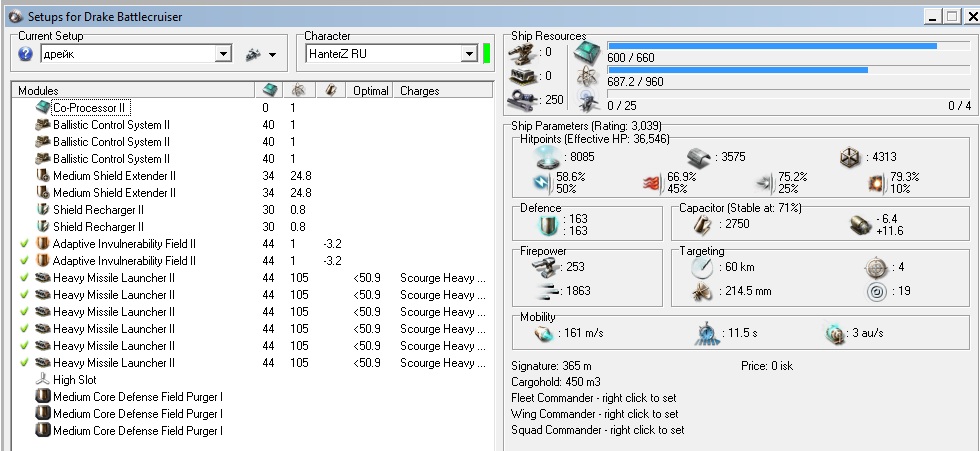Click the warp speed icon showing 3 au/s
The height and width of the screenshot is (451, 980).
point(836,334)
